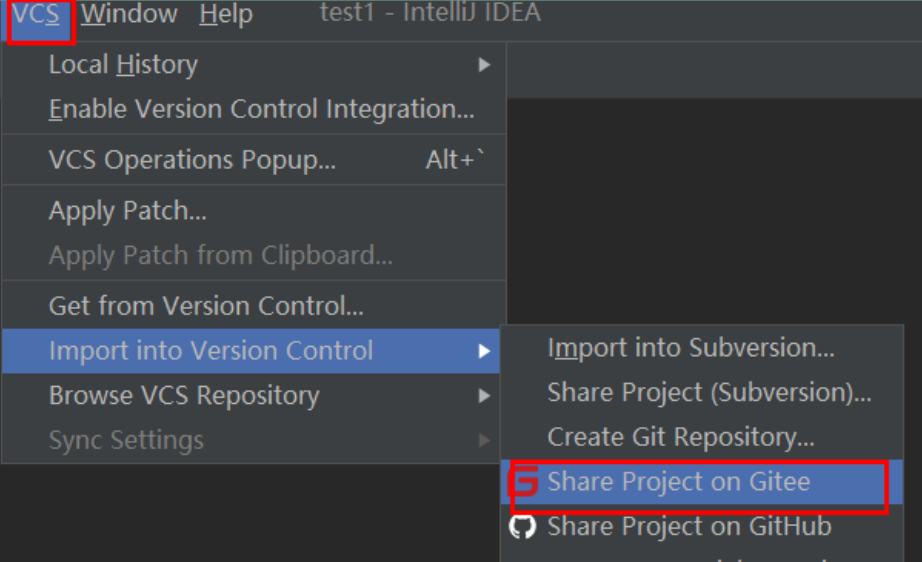Choose Browse VCS Repository
922x562 pixels.
click(184, 396)
